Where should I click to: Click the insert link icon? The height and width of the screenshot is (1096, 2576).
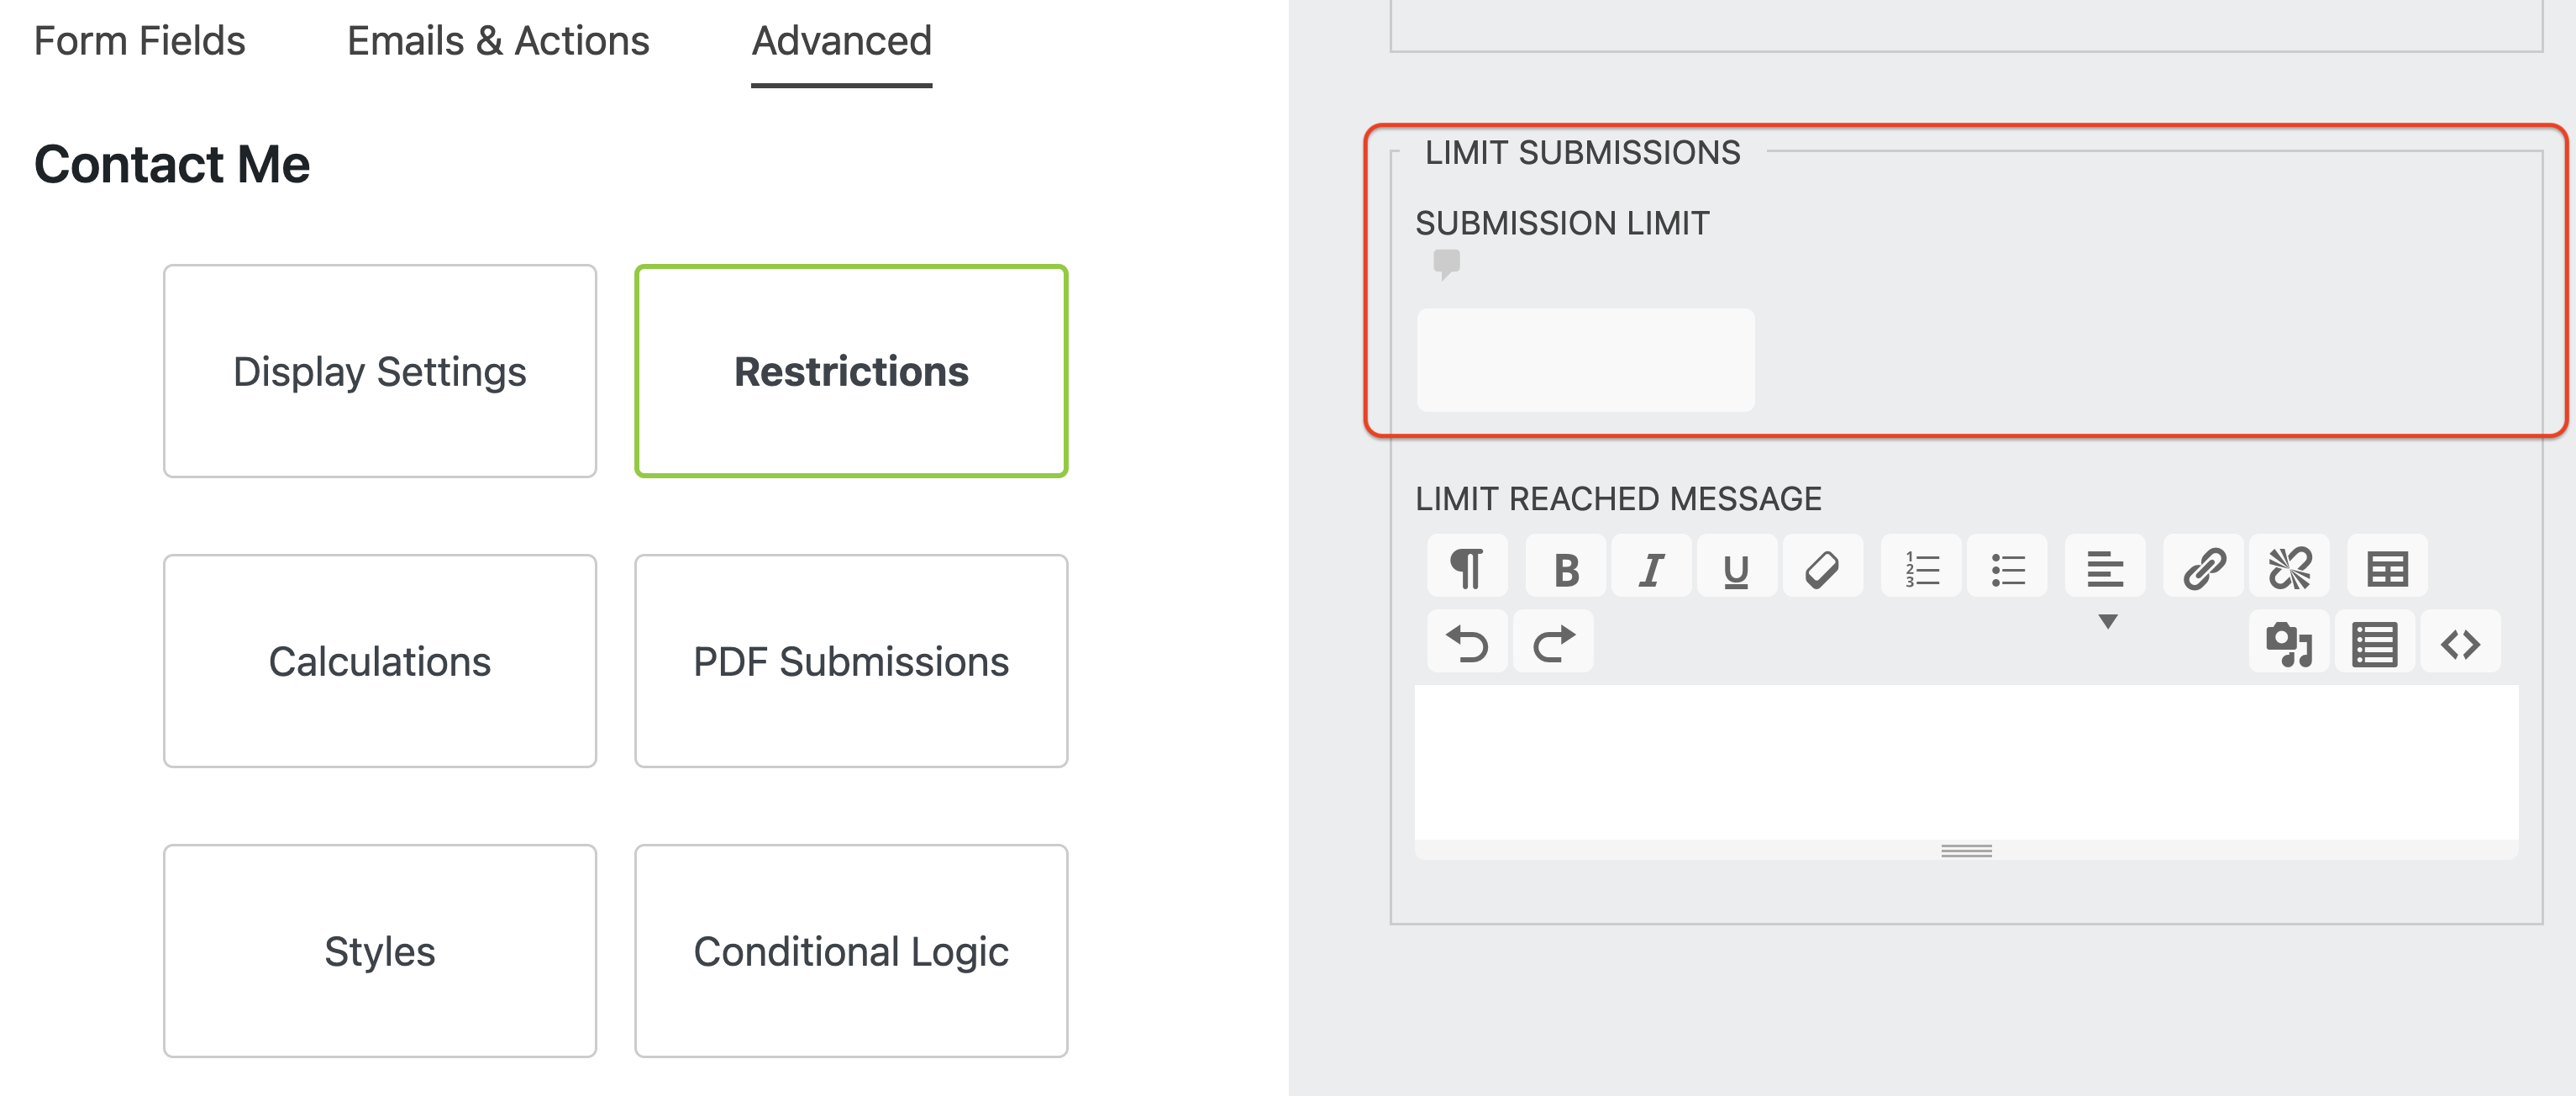[x=2201, y=566]
